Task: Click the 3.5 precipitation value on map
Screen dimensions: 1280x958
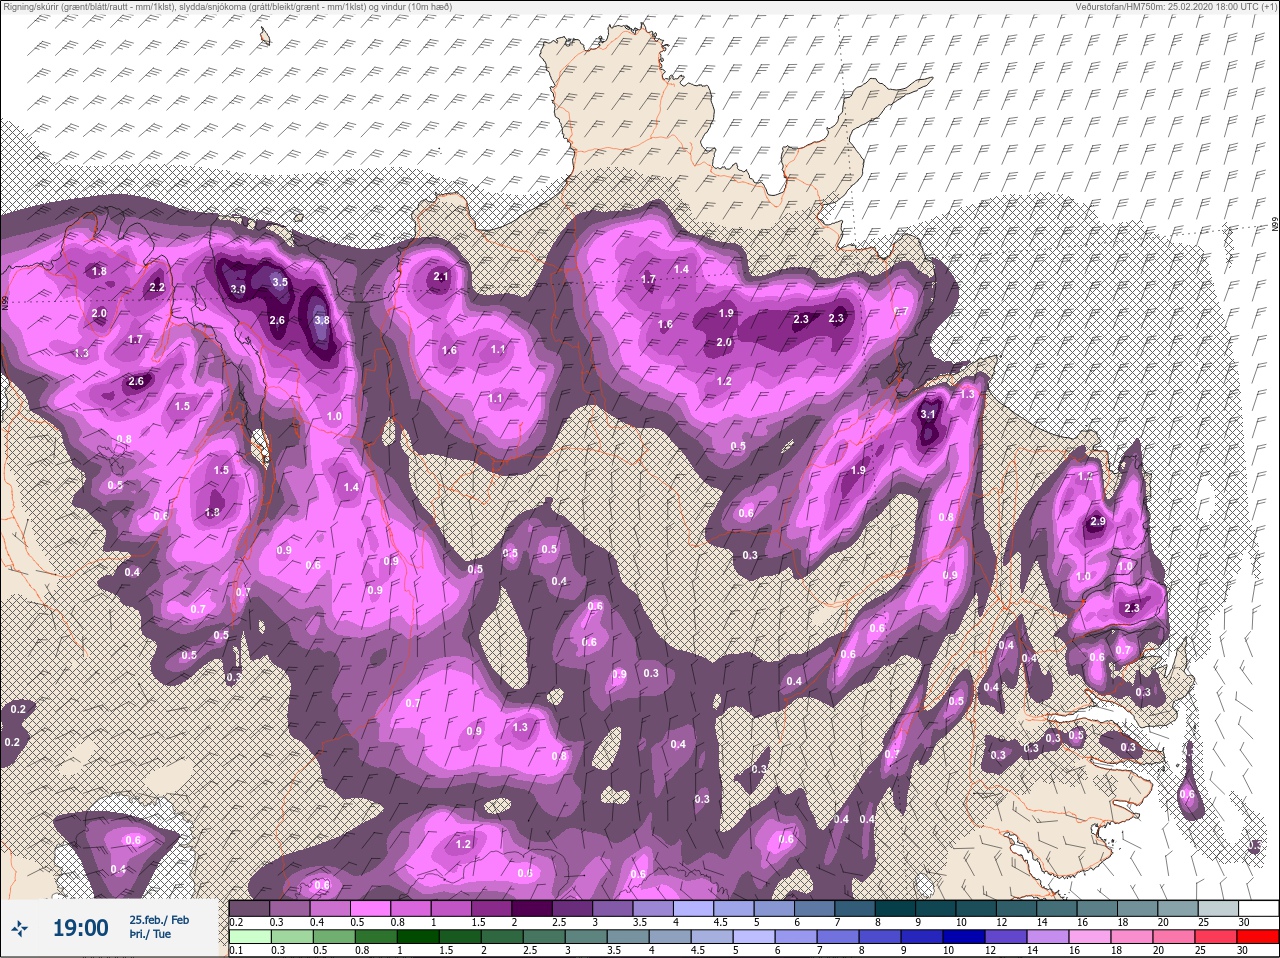Action: click(x=280, y=282)
